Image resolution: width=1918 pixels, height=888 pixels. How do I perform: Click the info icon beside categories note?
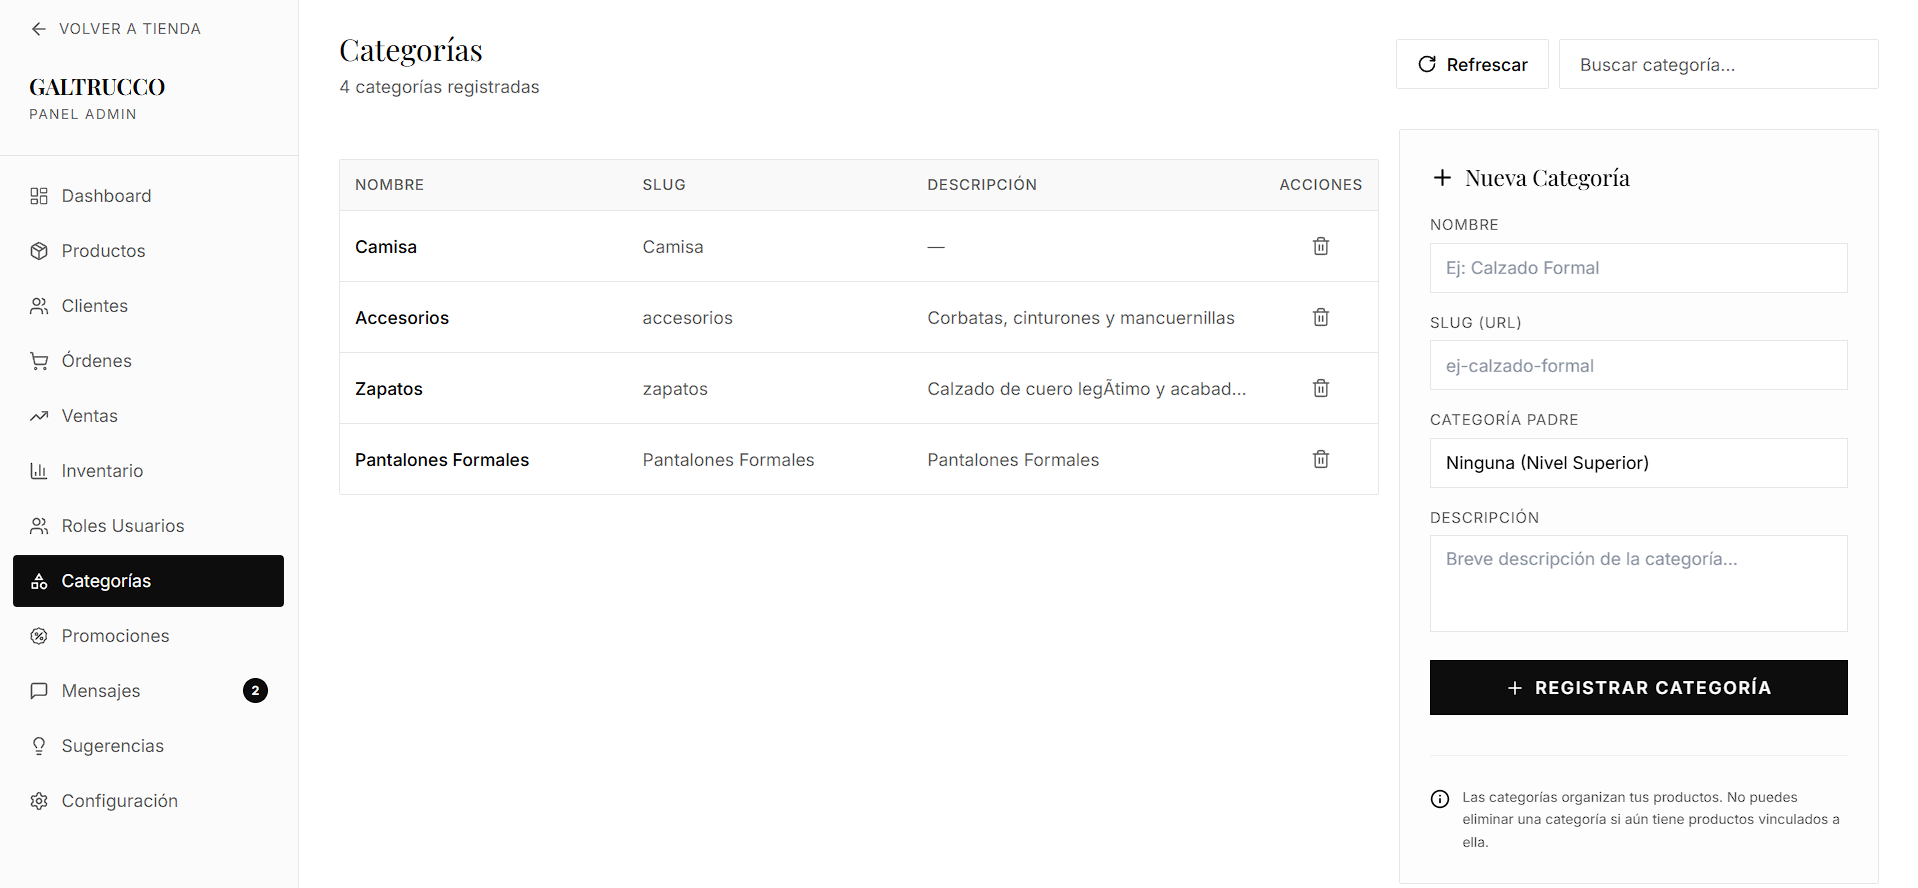[1440, 799]
